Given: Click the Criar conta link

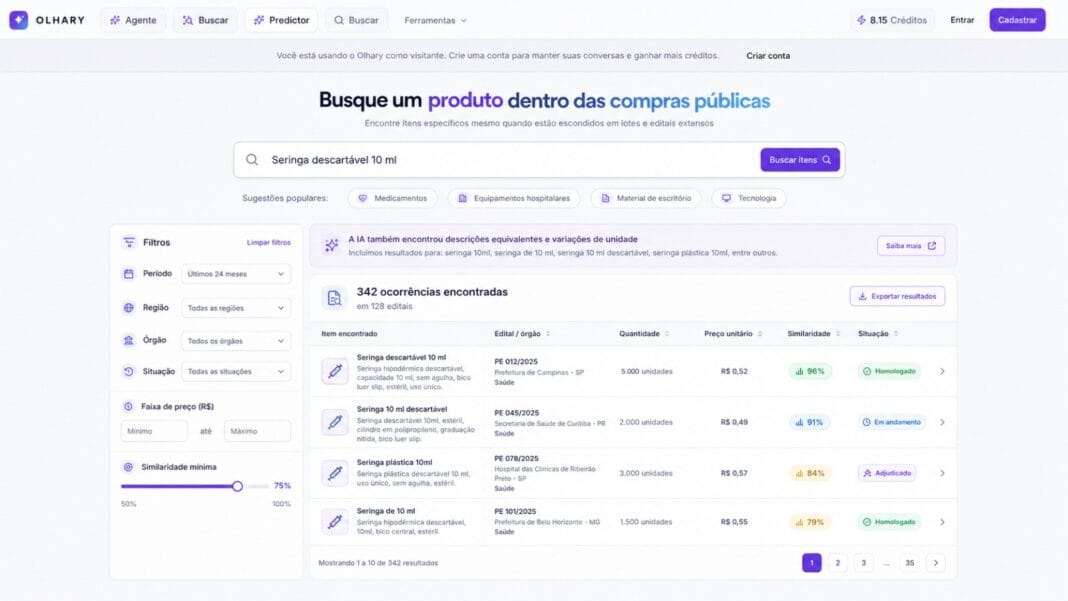Looking at the screenshot, I should point(768,56).
